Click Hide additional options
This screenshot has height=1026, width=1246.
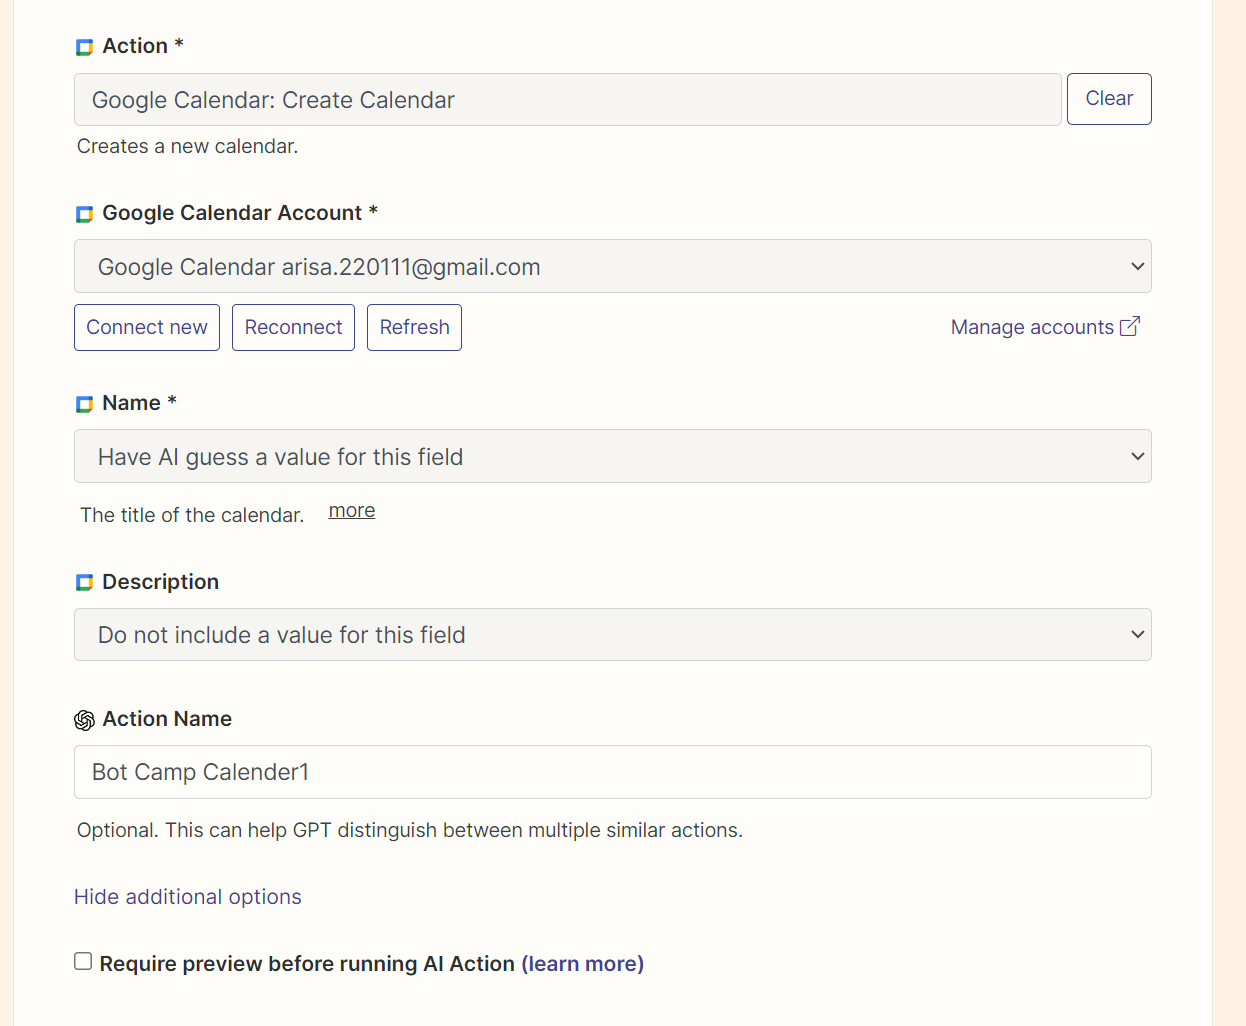click(x=188, y=897)
